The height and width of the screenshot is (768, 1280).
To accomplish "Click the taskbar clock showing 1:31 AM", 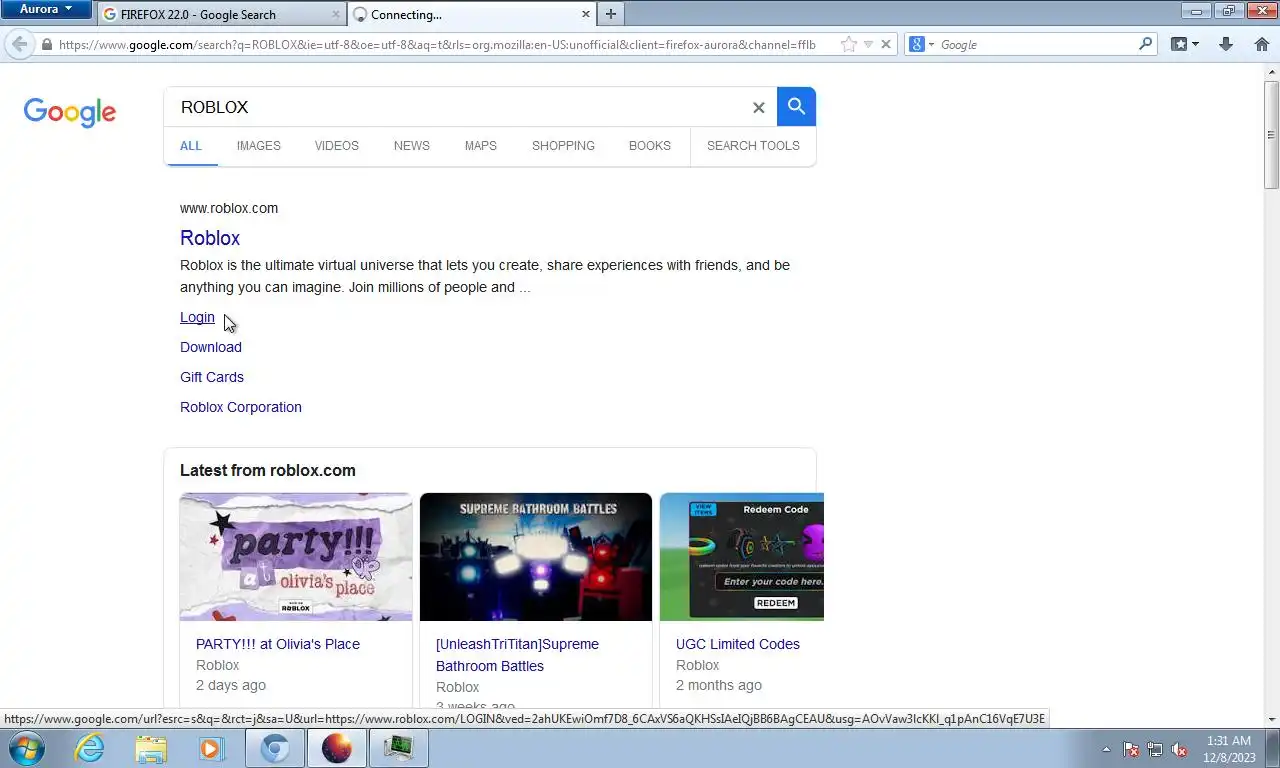I will (x=1228, y=749).
